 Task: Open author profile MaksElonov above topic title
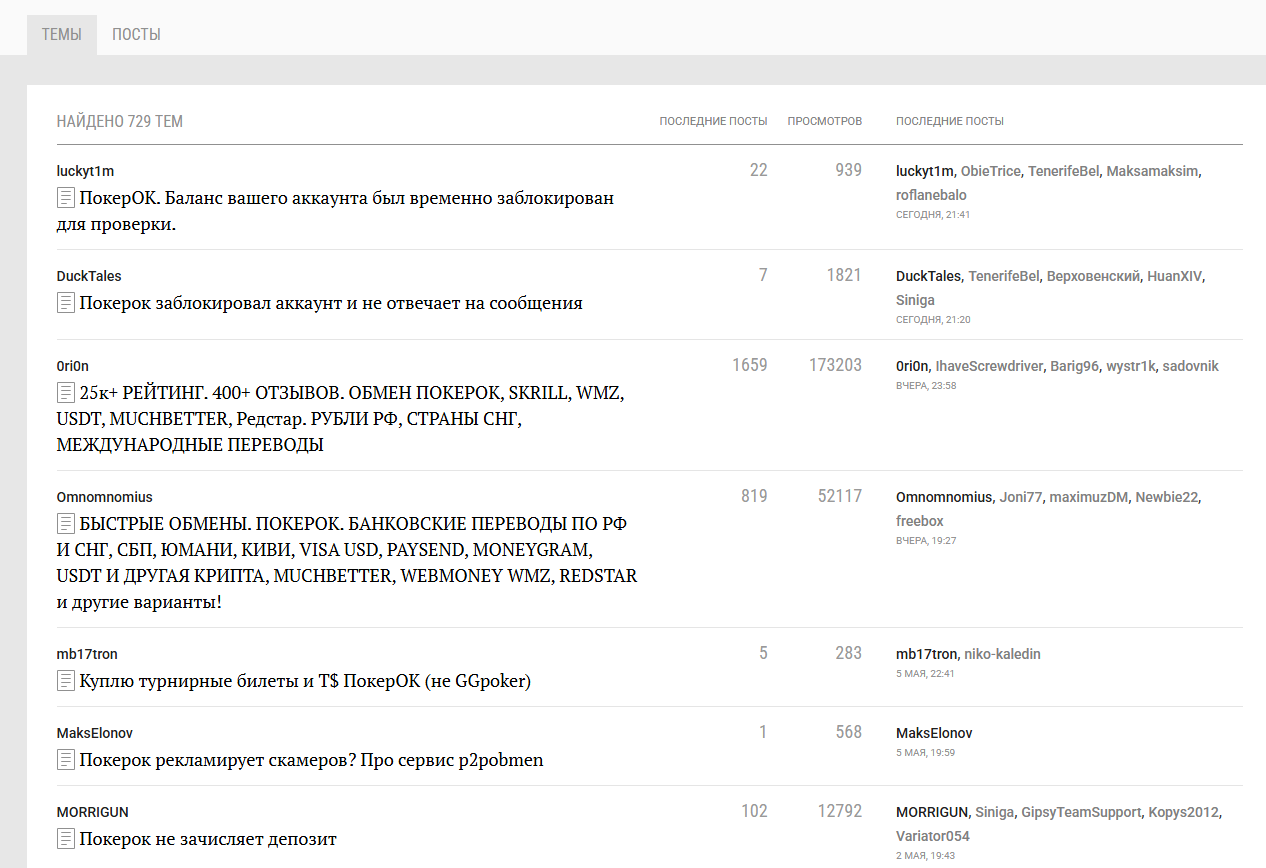point(95,733)
